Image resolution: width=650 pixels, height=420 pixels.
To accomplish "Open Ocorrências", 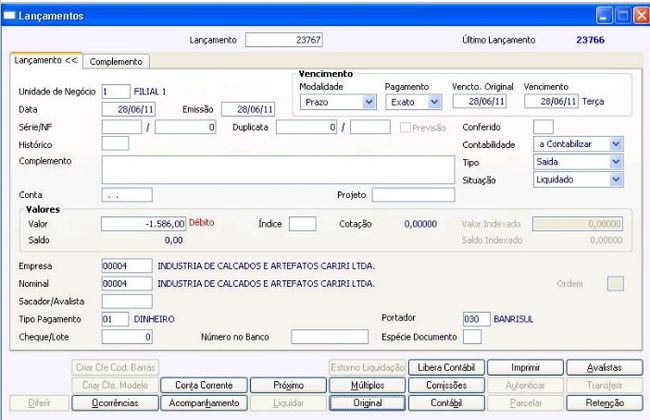I will [115, 403].
